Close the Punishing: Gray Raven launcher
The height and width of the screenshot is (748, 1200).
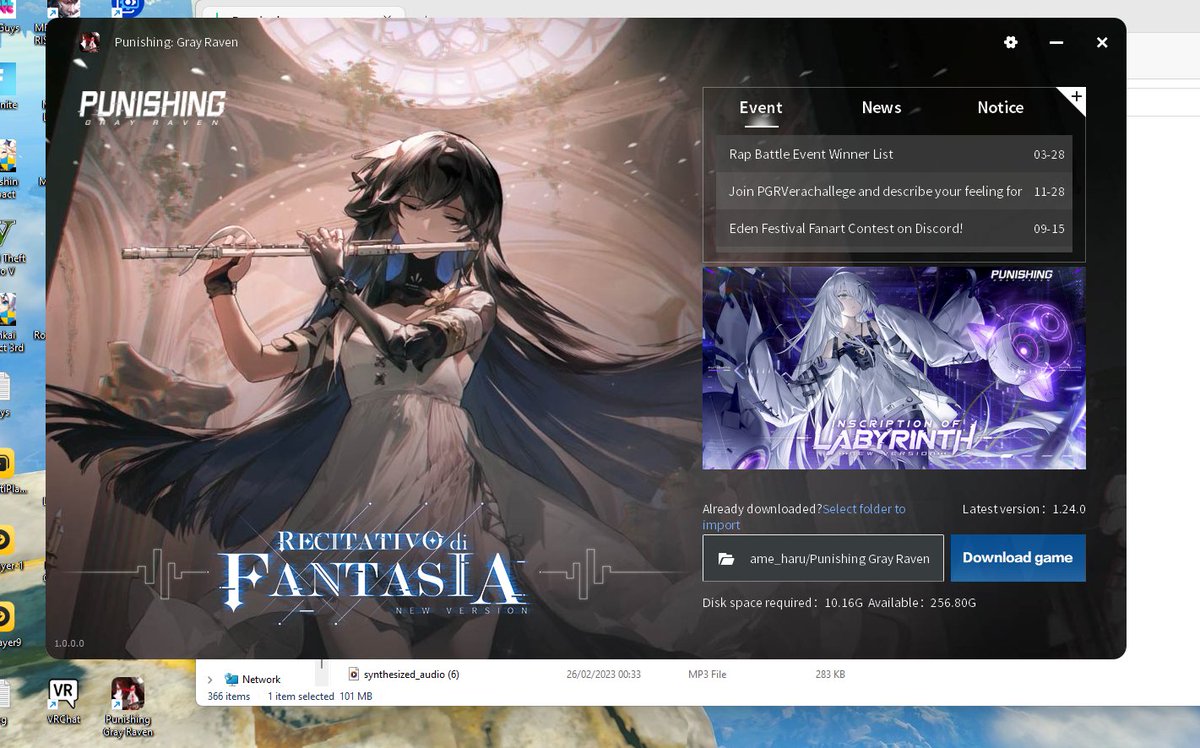click(1102, 43)
